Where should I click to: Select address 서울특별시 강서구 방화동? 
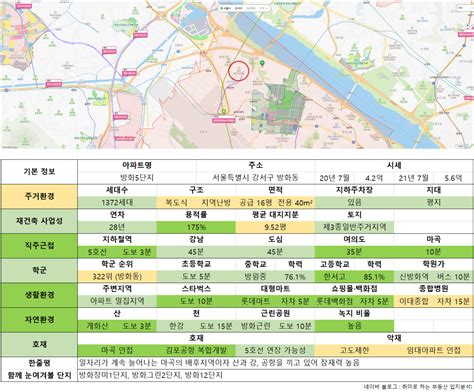[x=256, y=178]
